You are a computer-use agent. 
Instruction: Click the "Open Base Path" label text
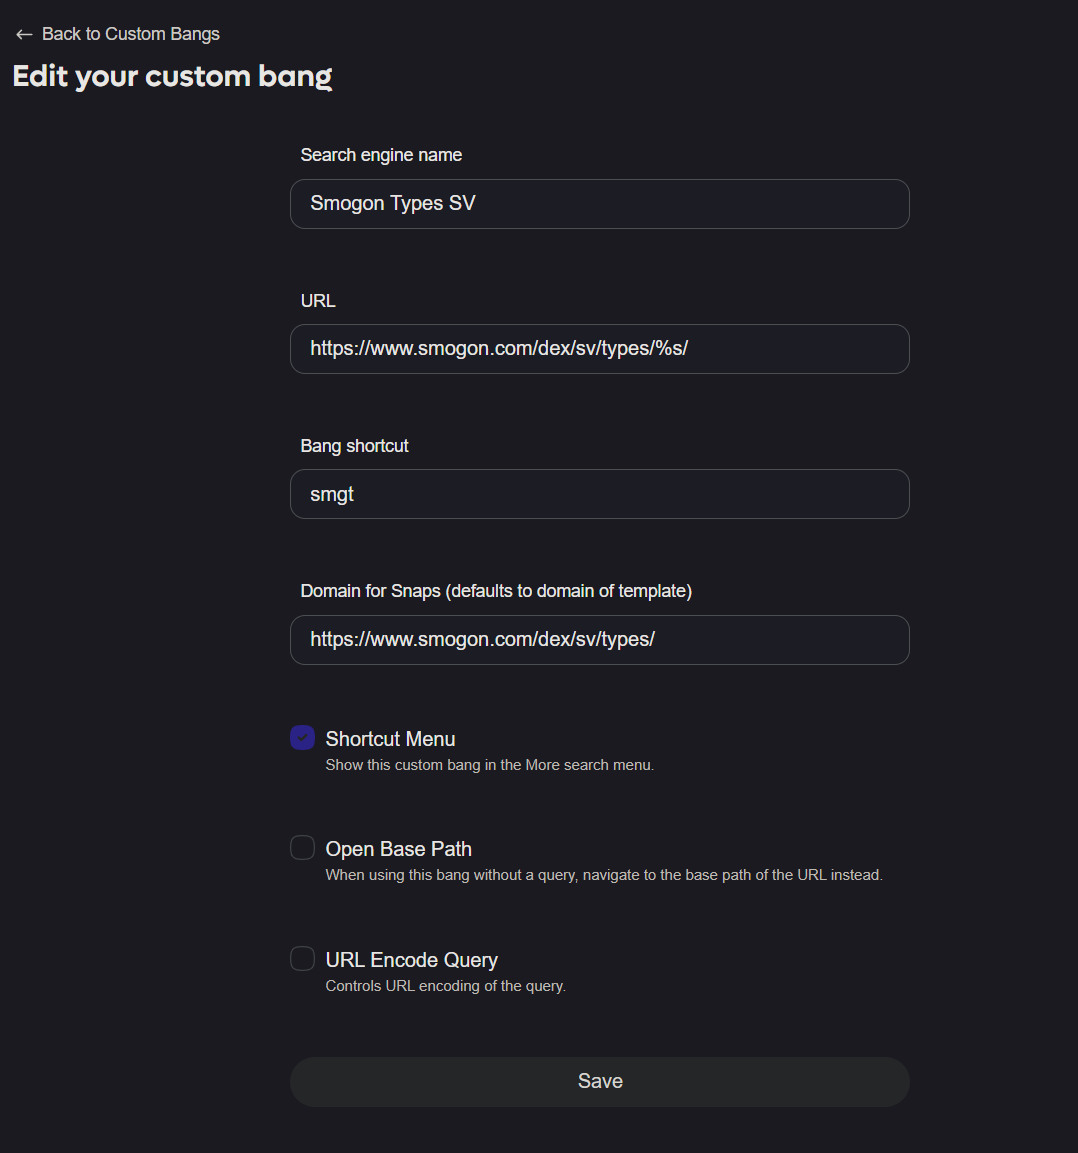[x=398, y=849]
